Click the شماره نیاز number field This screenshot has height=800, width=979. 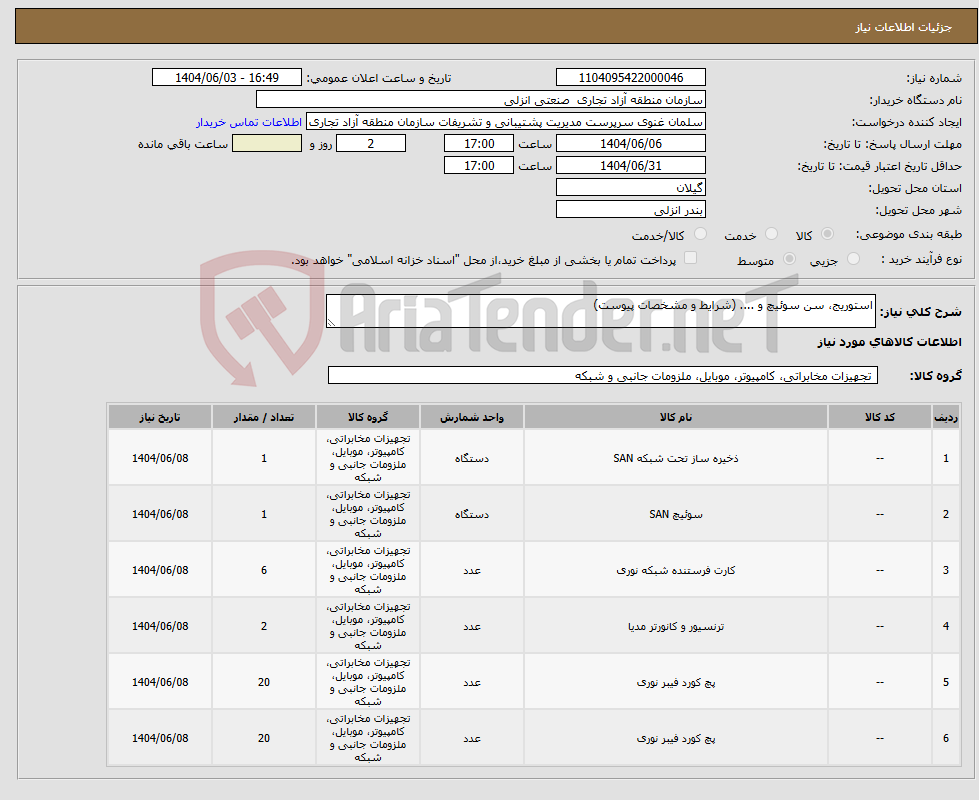click(630, 78)
